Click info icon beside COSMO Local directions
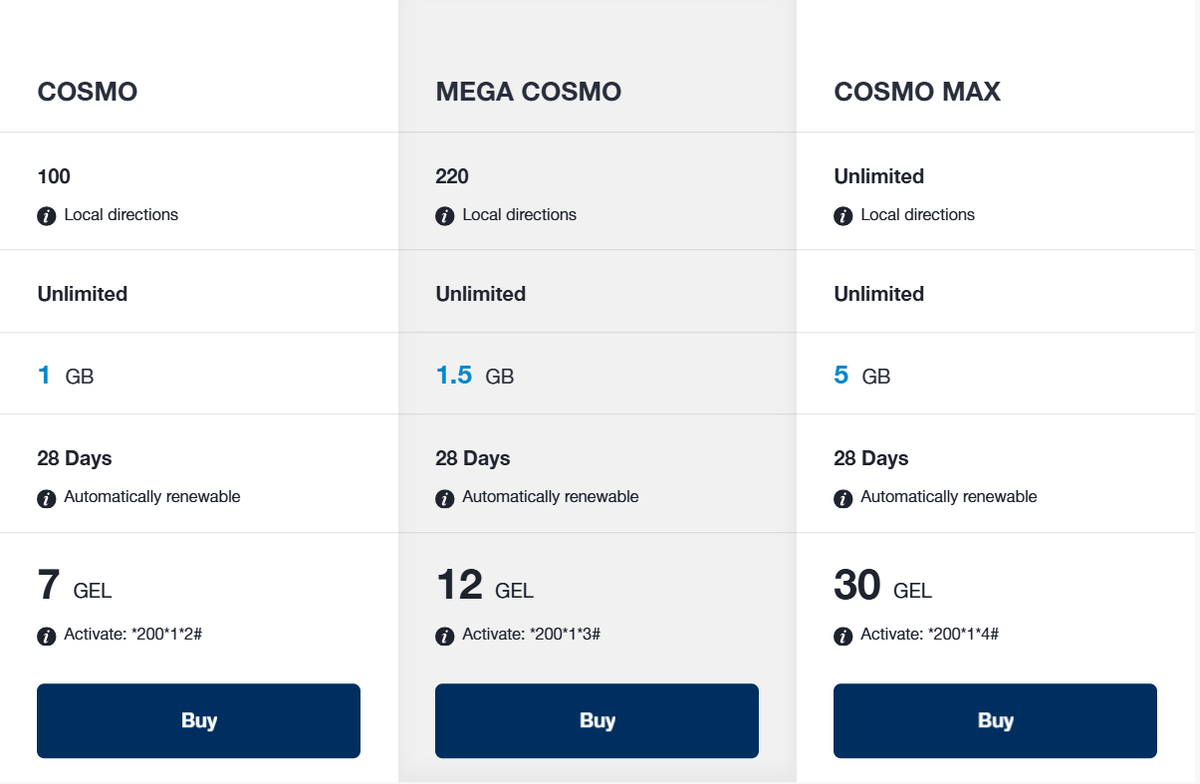 (46, 216)
